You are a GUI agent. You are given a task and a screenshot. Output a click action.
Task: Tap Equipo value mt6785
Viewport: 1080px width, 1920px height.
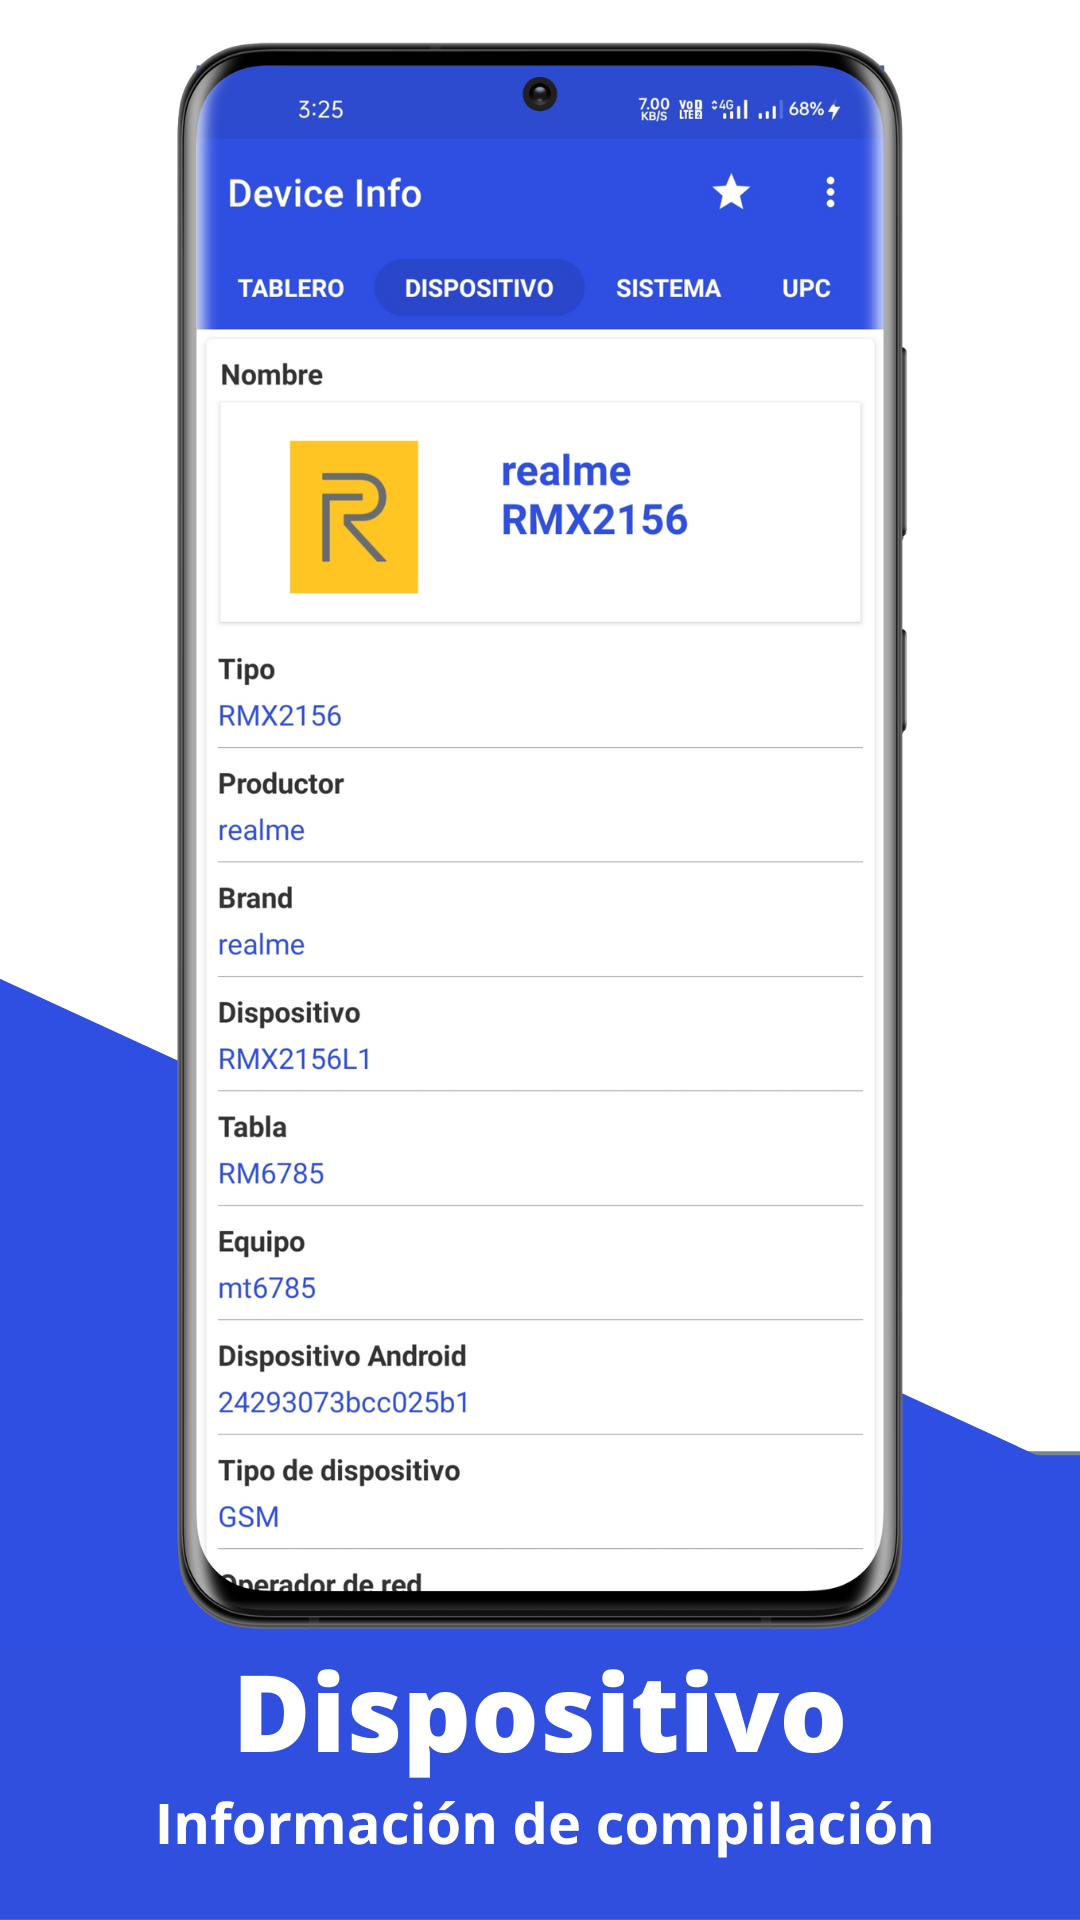coord(267,1288)
